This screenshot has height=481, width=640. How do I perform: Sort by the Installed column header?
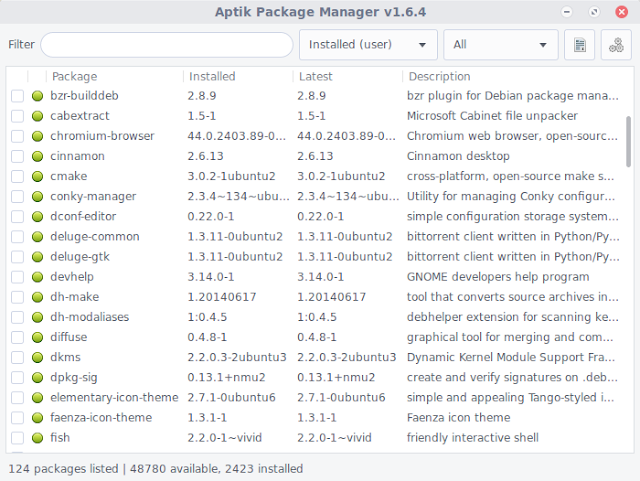point(237,76)
